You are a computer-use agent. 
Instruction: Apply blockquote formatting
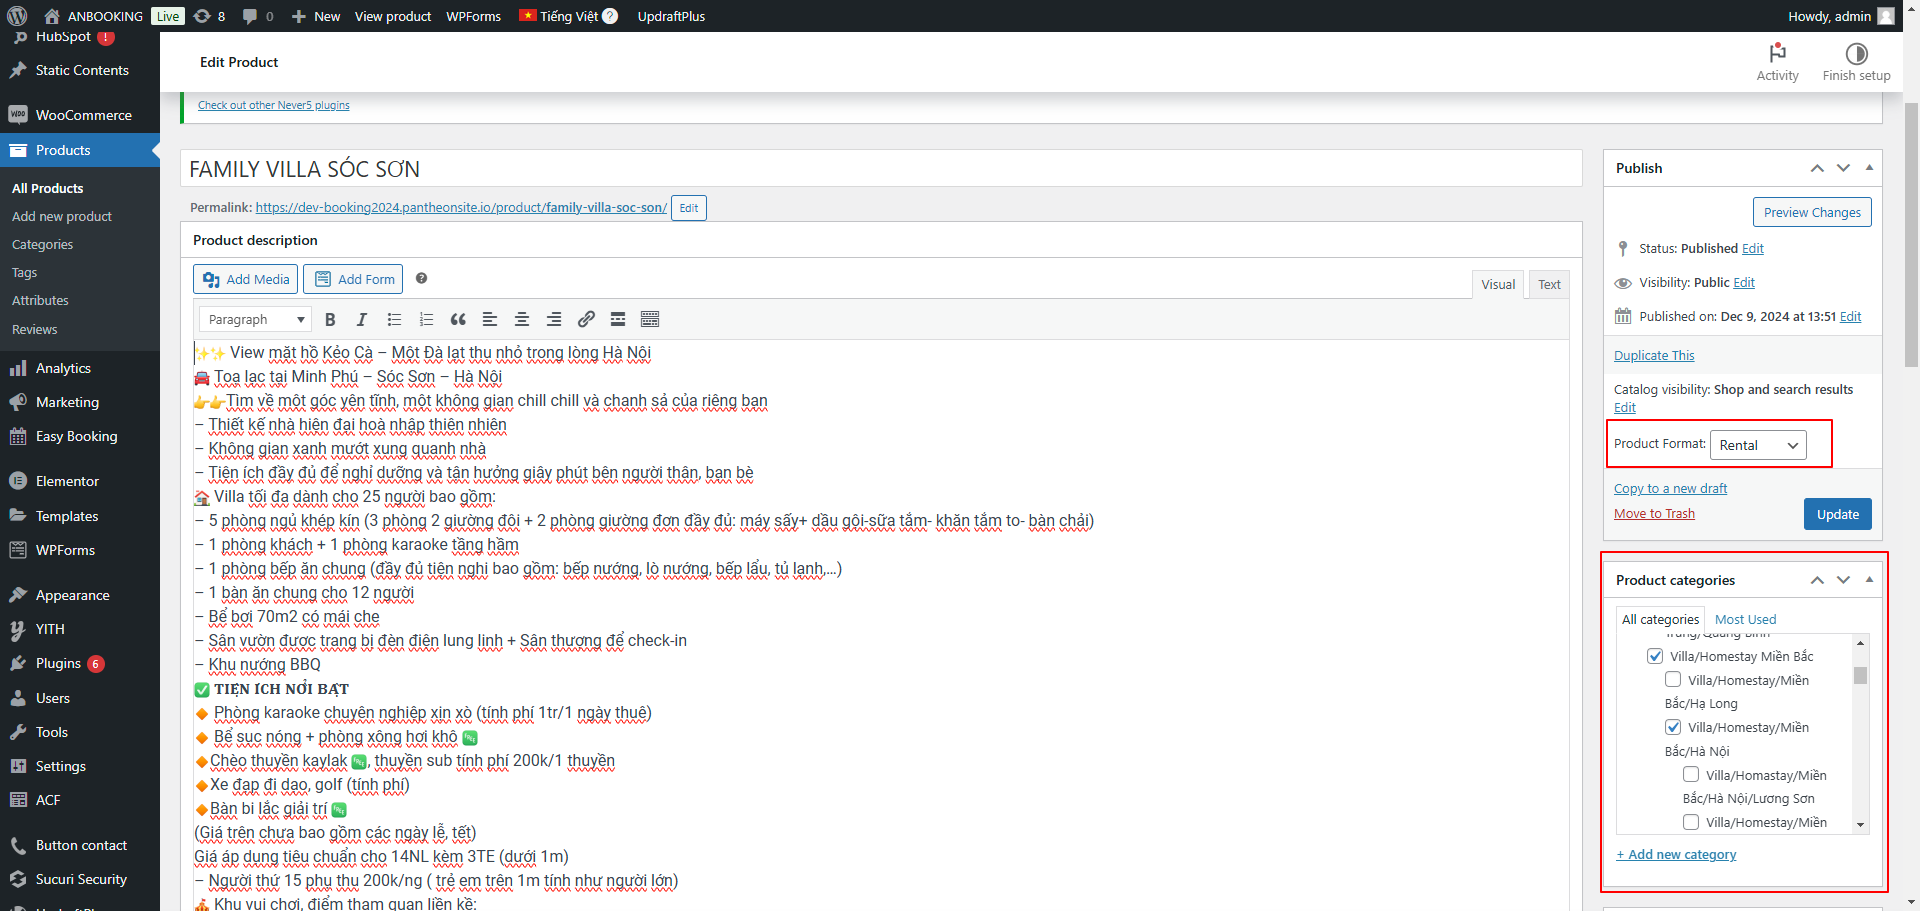click(458, 319)
